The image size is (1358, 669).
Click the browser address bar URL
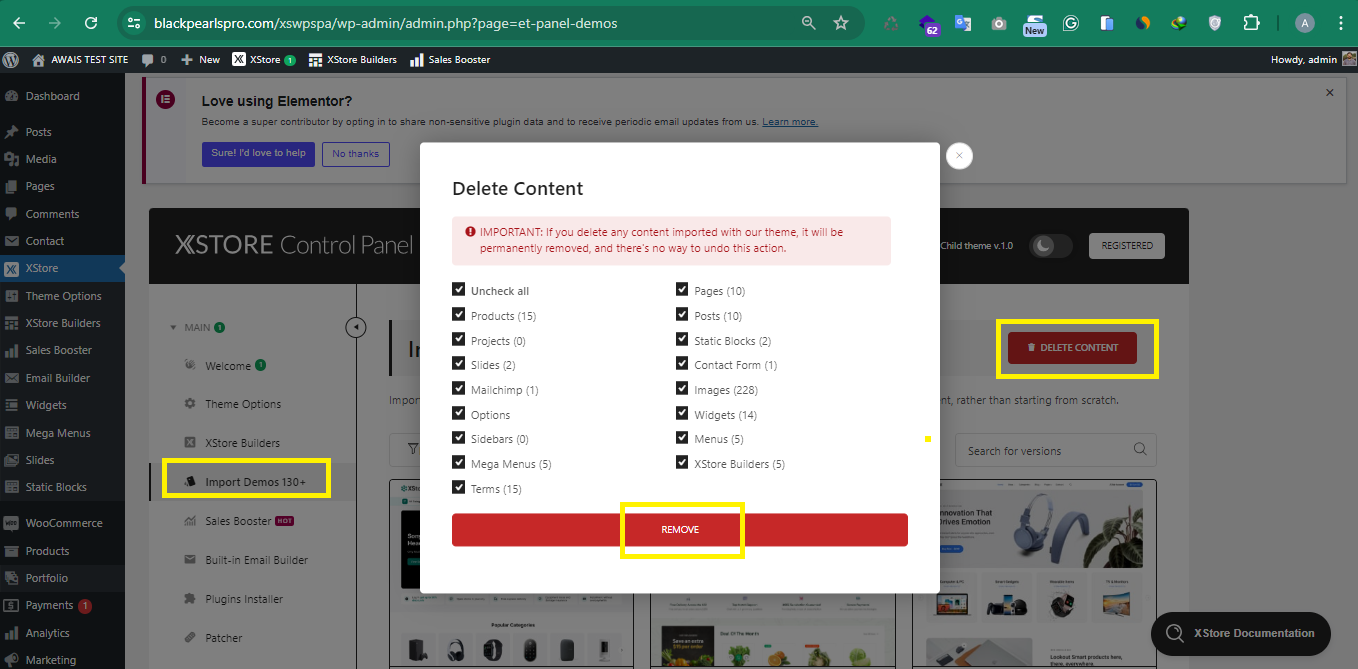[x=386, y=22]
